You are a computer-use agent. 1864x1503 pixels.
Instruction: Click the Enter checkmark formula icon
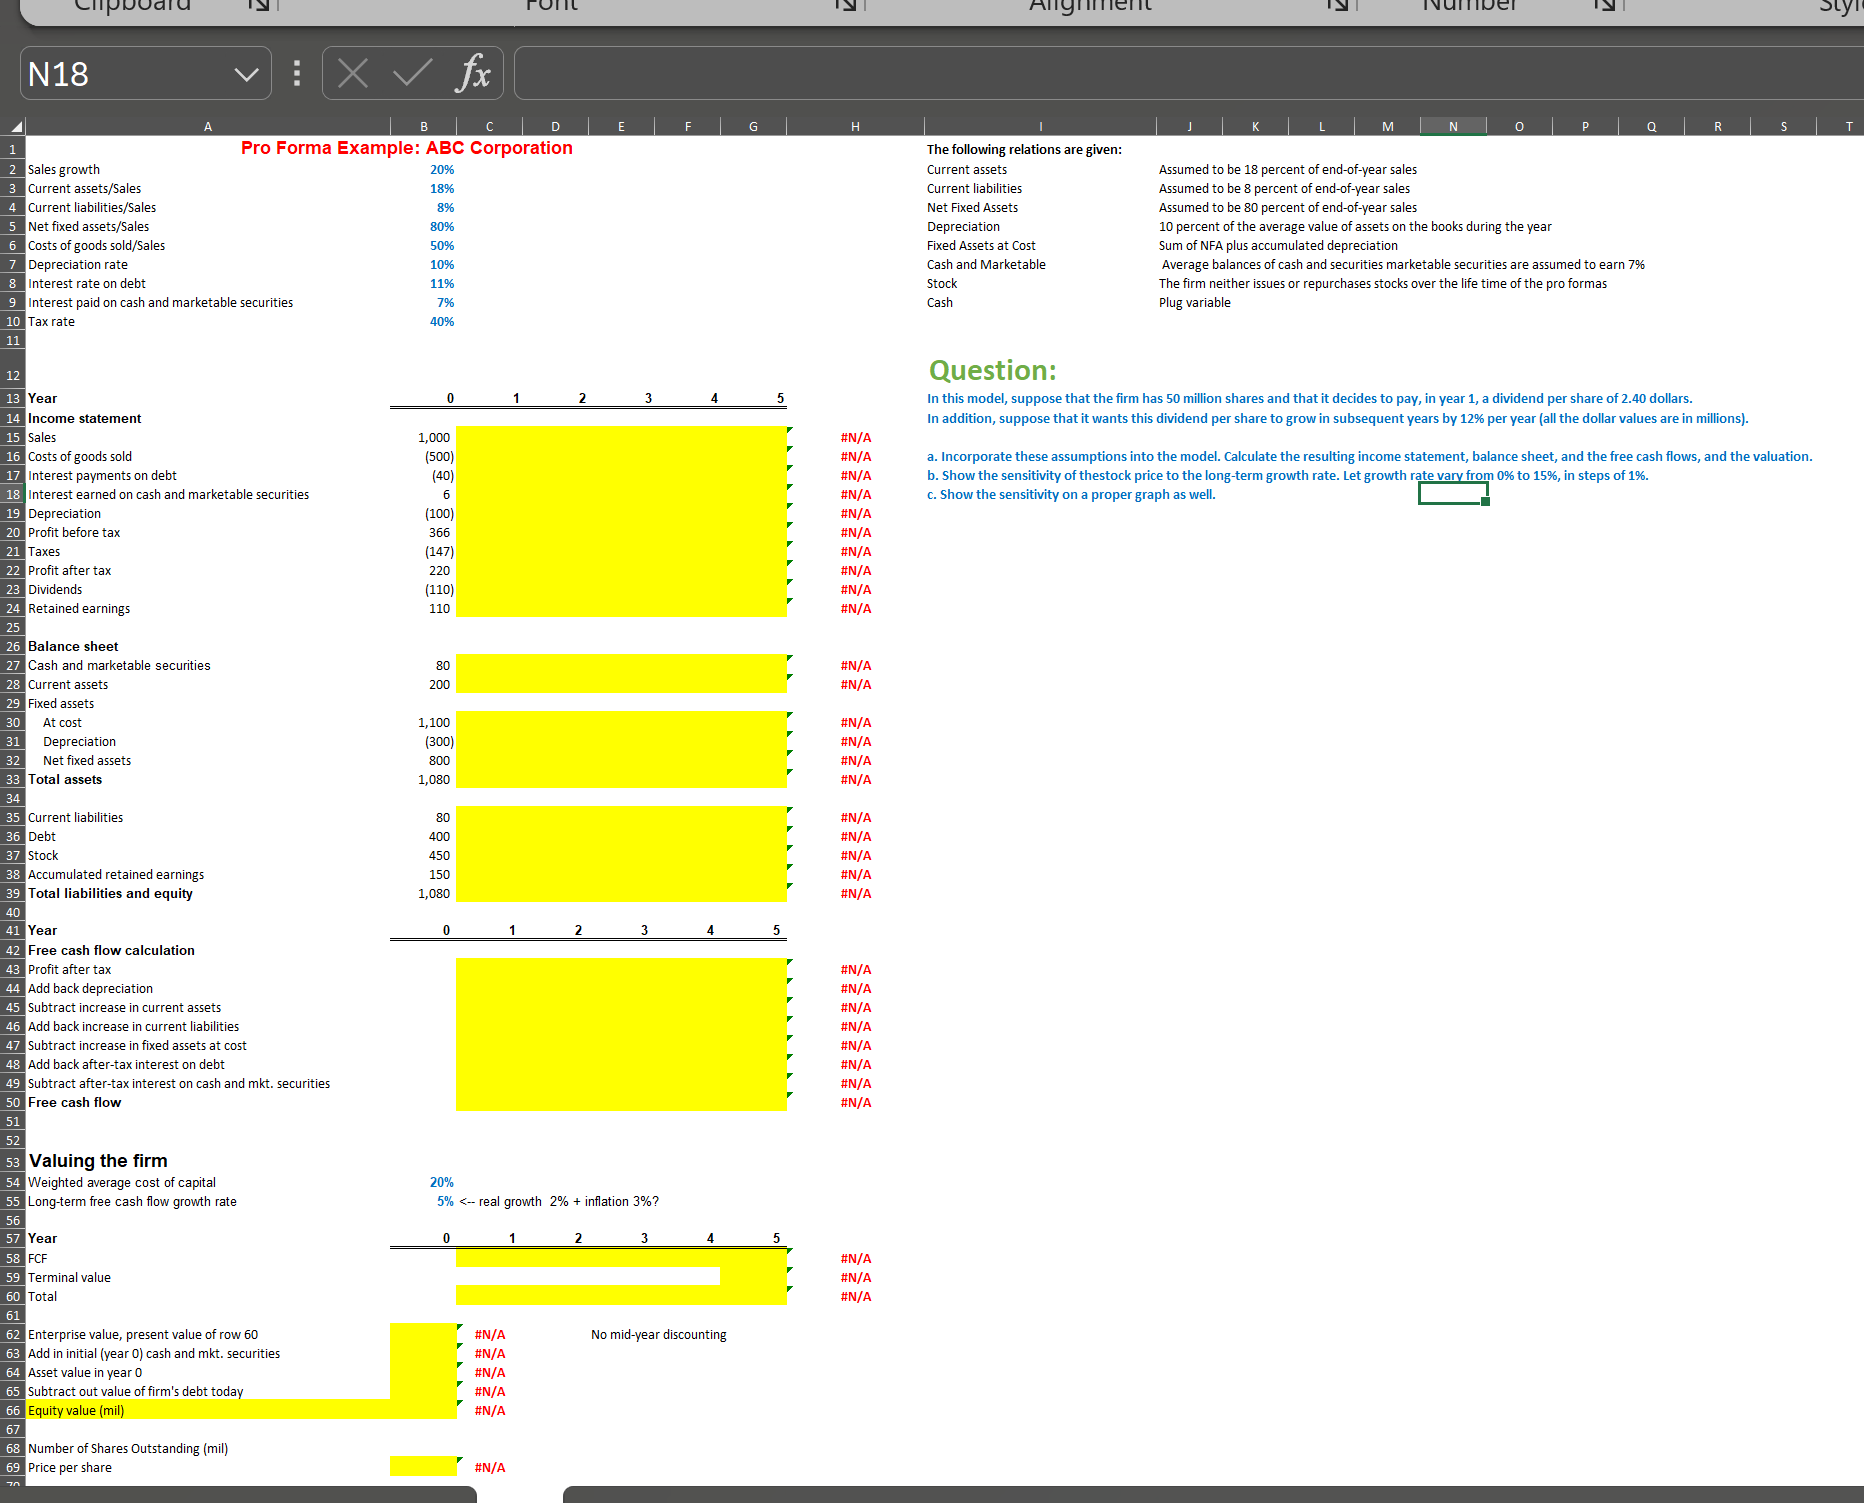[412, 73]
